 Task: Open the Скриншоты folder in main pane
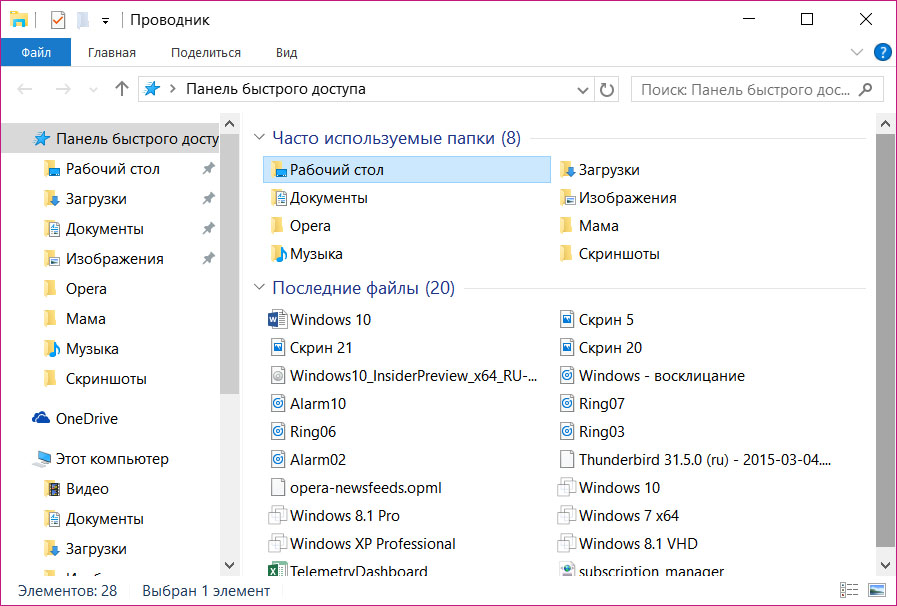(x=618, y=254)
